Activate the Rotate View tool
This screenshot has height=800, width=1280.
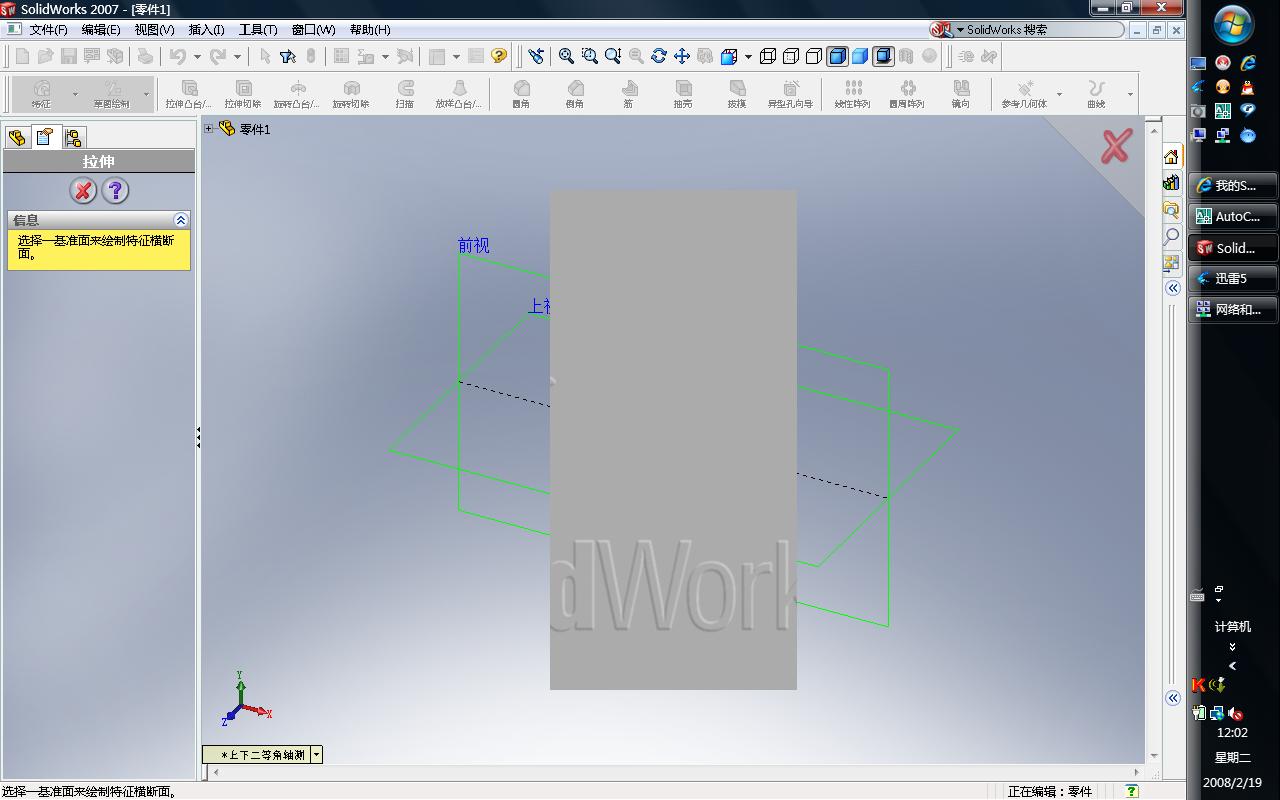tap(659, 56)
